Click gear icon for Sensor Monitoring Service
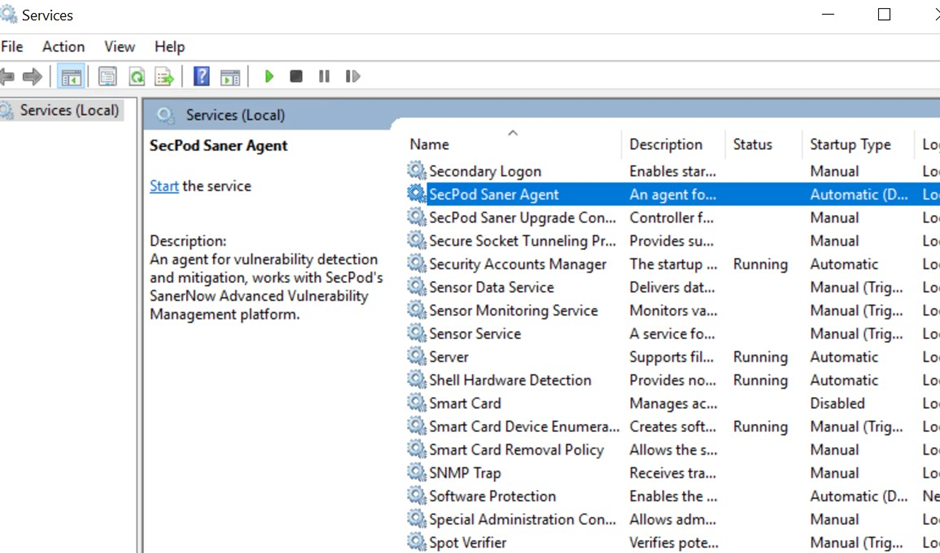Image resolution: width=940 pixels, height=553 pixels. [417, 309]
